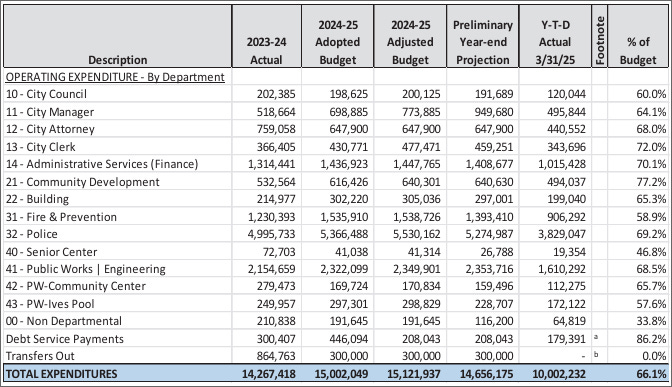This screenshot has width=672, height=387.
Task: Click total adopted budget 15,002,049
Action: coord(341,374)
